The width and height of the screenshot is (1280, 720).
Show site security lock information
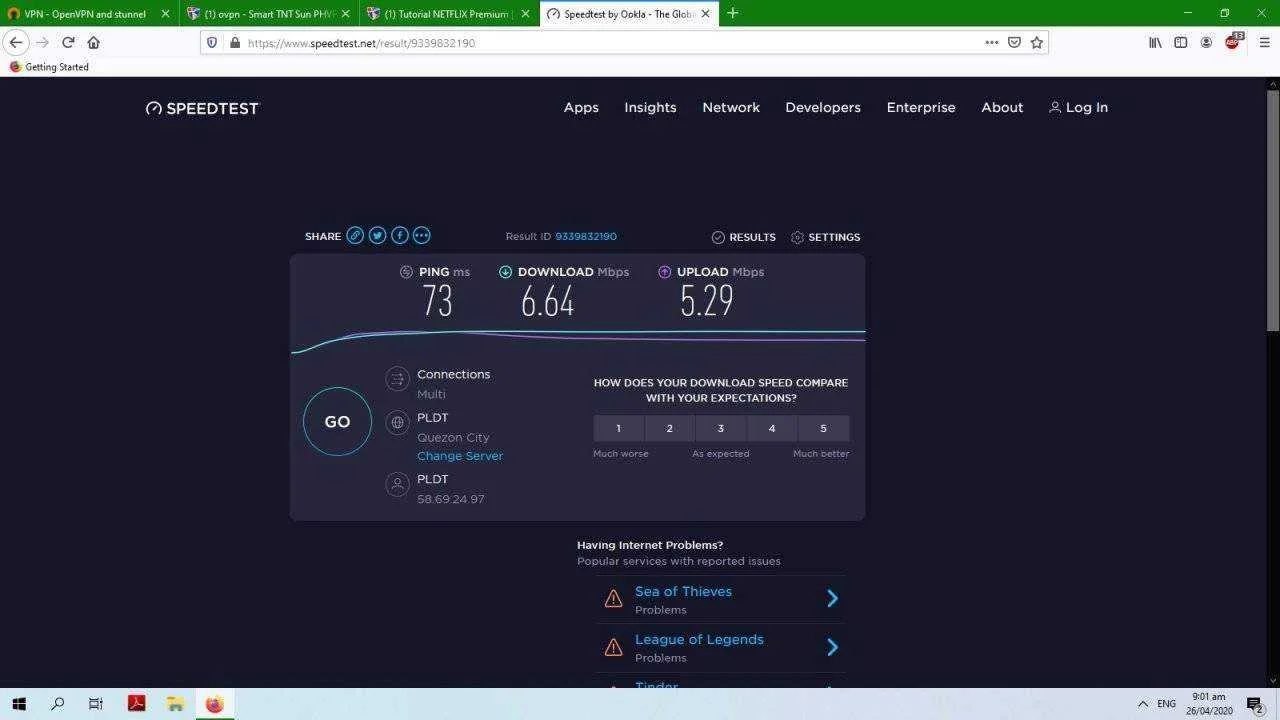point(235,43)
